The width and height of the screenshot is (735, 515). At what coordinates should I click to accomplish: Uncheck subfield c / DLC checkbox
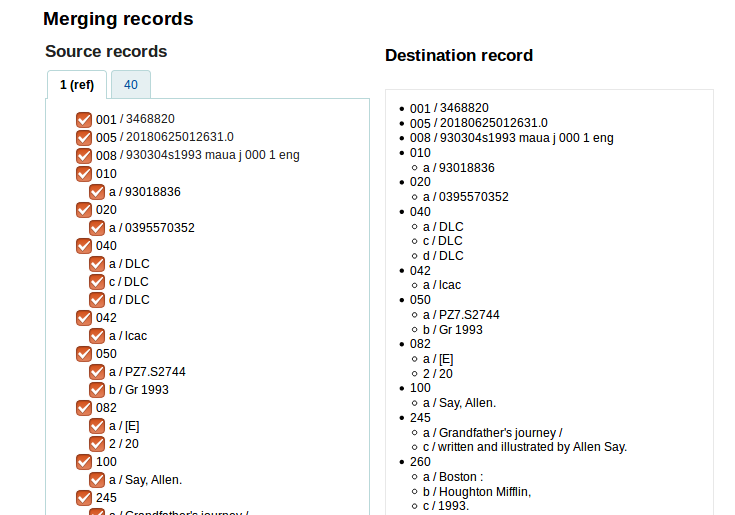97,282
